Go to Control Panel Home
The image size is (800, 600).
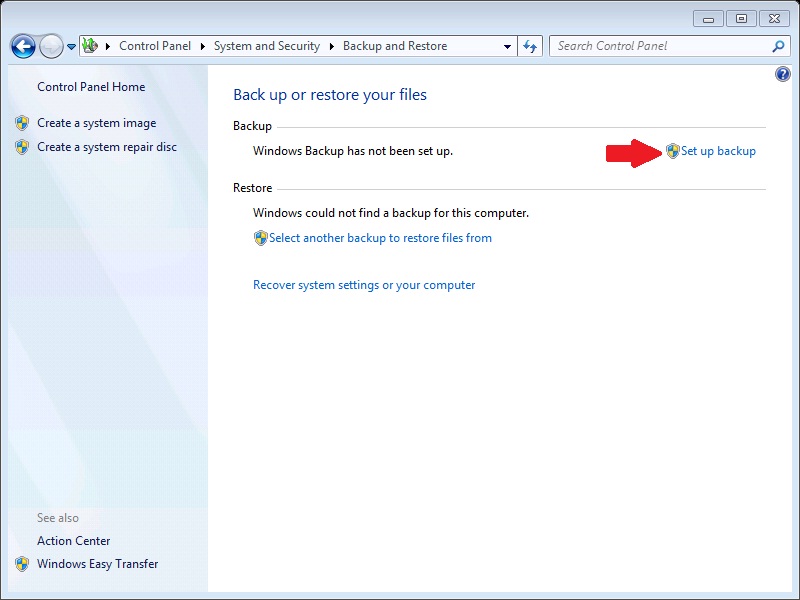pos(91,87)
